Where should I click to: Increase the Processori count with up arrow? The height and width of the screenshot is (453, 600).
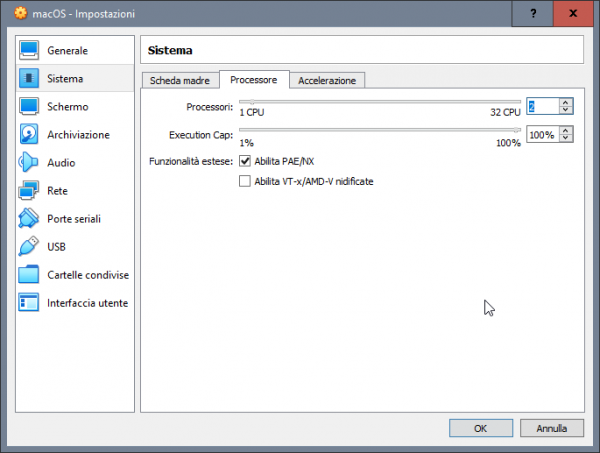coord(566,102)
